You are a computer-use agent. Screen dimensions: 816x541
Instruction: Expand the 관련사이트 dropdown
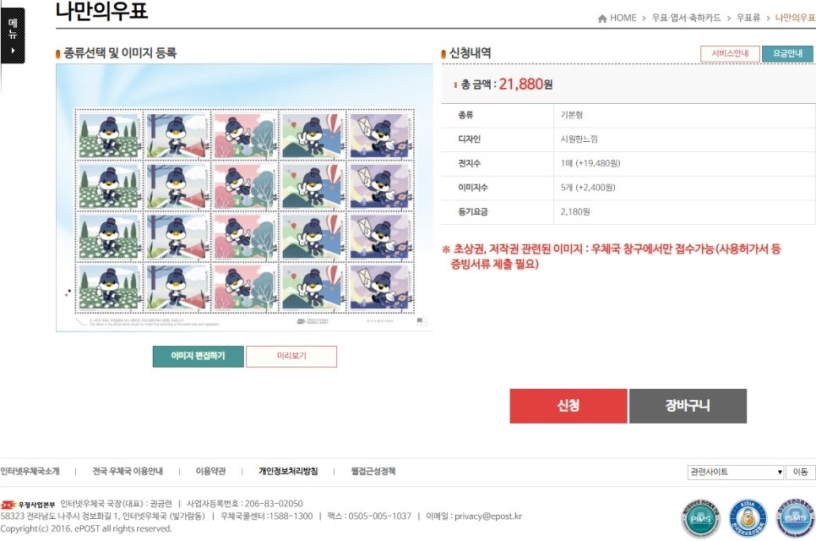pyautogui.click(x=735, y=472)
